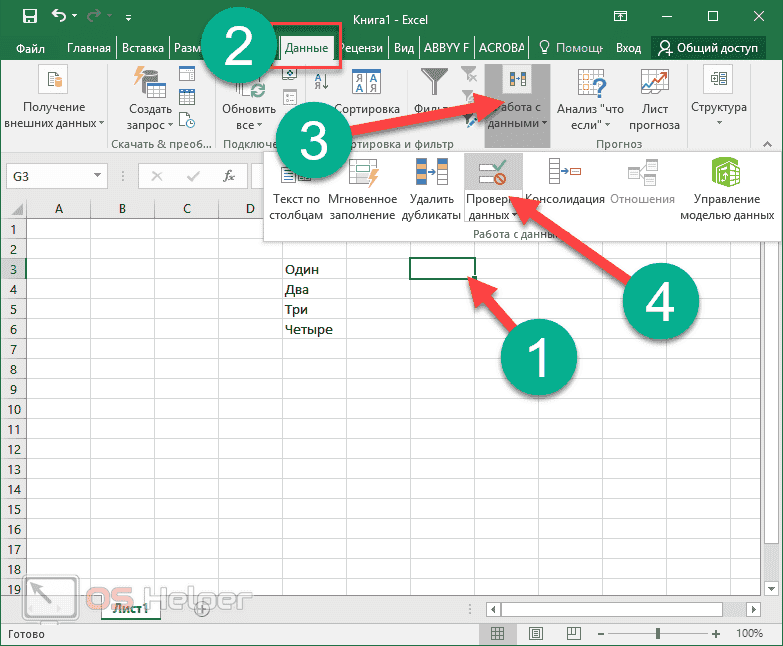
Task: Click the zoom slider handle
Action: 657,634
